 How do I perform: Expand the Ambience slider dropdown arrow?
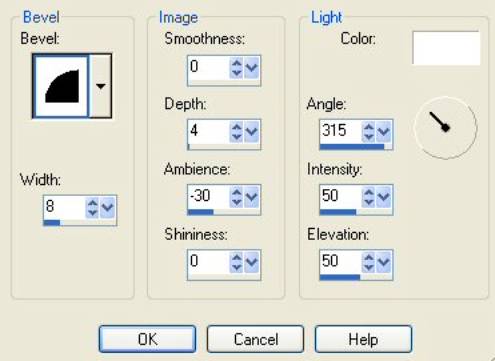(x=252, y=197)
